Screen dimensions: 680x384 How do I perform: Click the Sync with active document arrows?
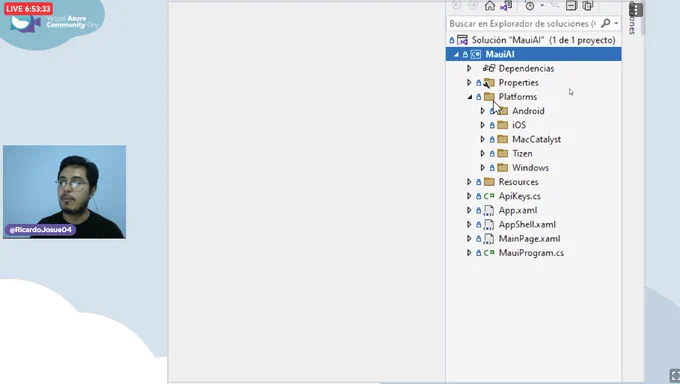click(555, 5)
